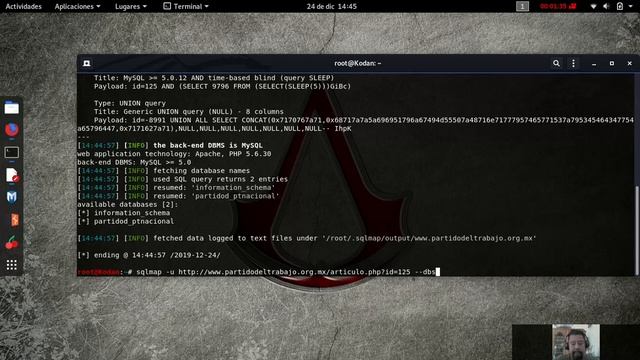Open the Aplicaciones menu
This screenshot has height=360, width=640.
coord(78,6)
